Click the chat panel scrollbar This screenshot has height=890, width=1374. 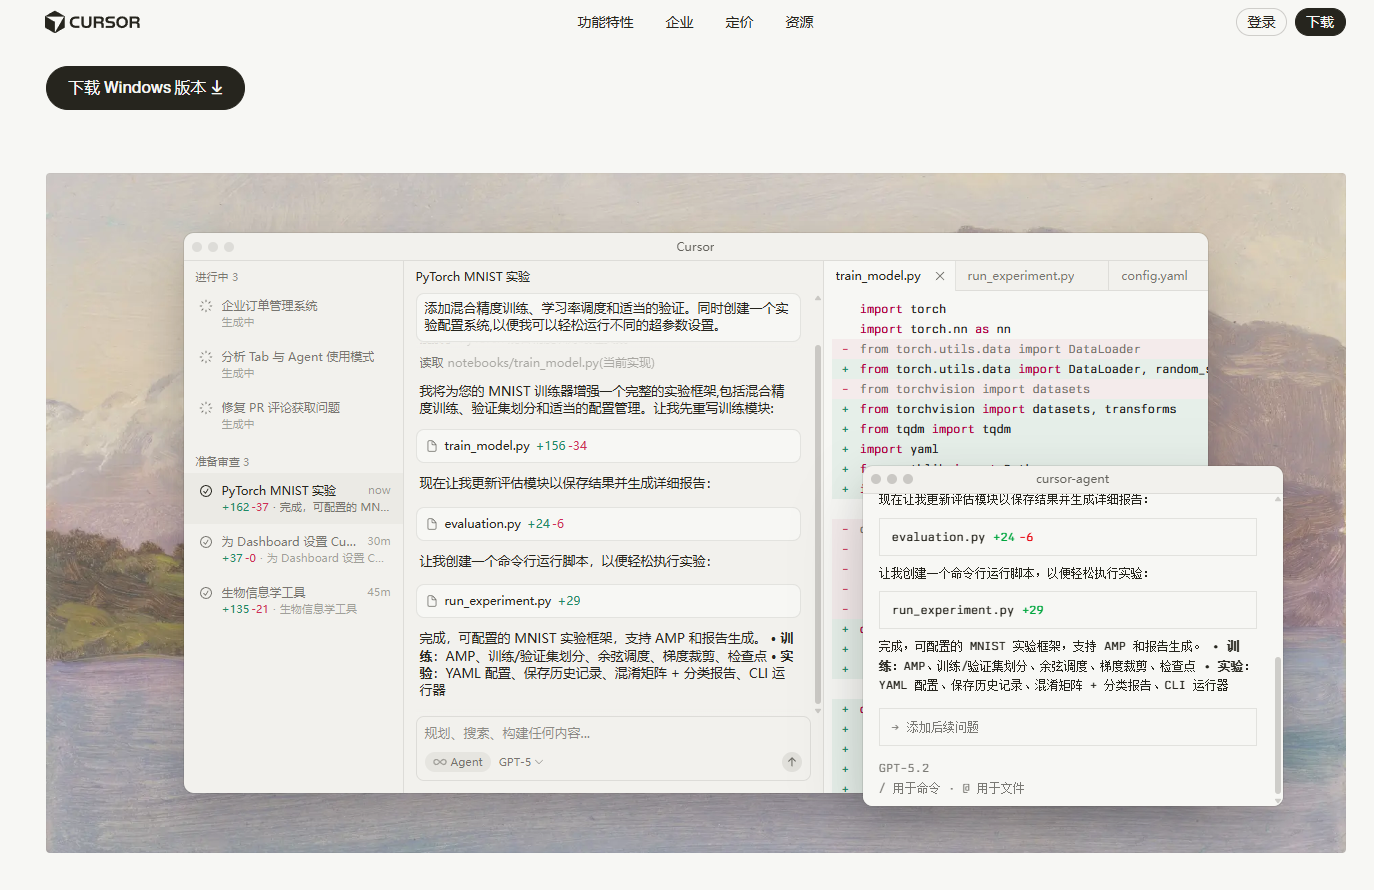tap(818, 525)
